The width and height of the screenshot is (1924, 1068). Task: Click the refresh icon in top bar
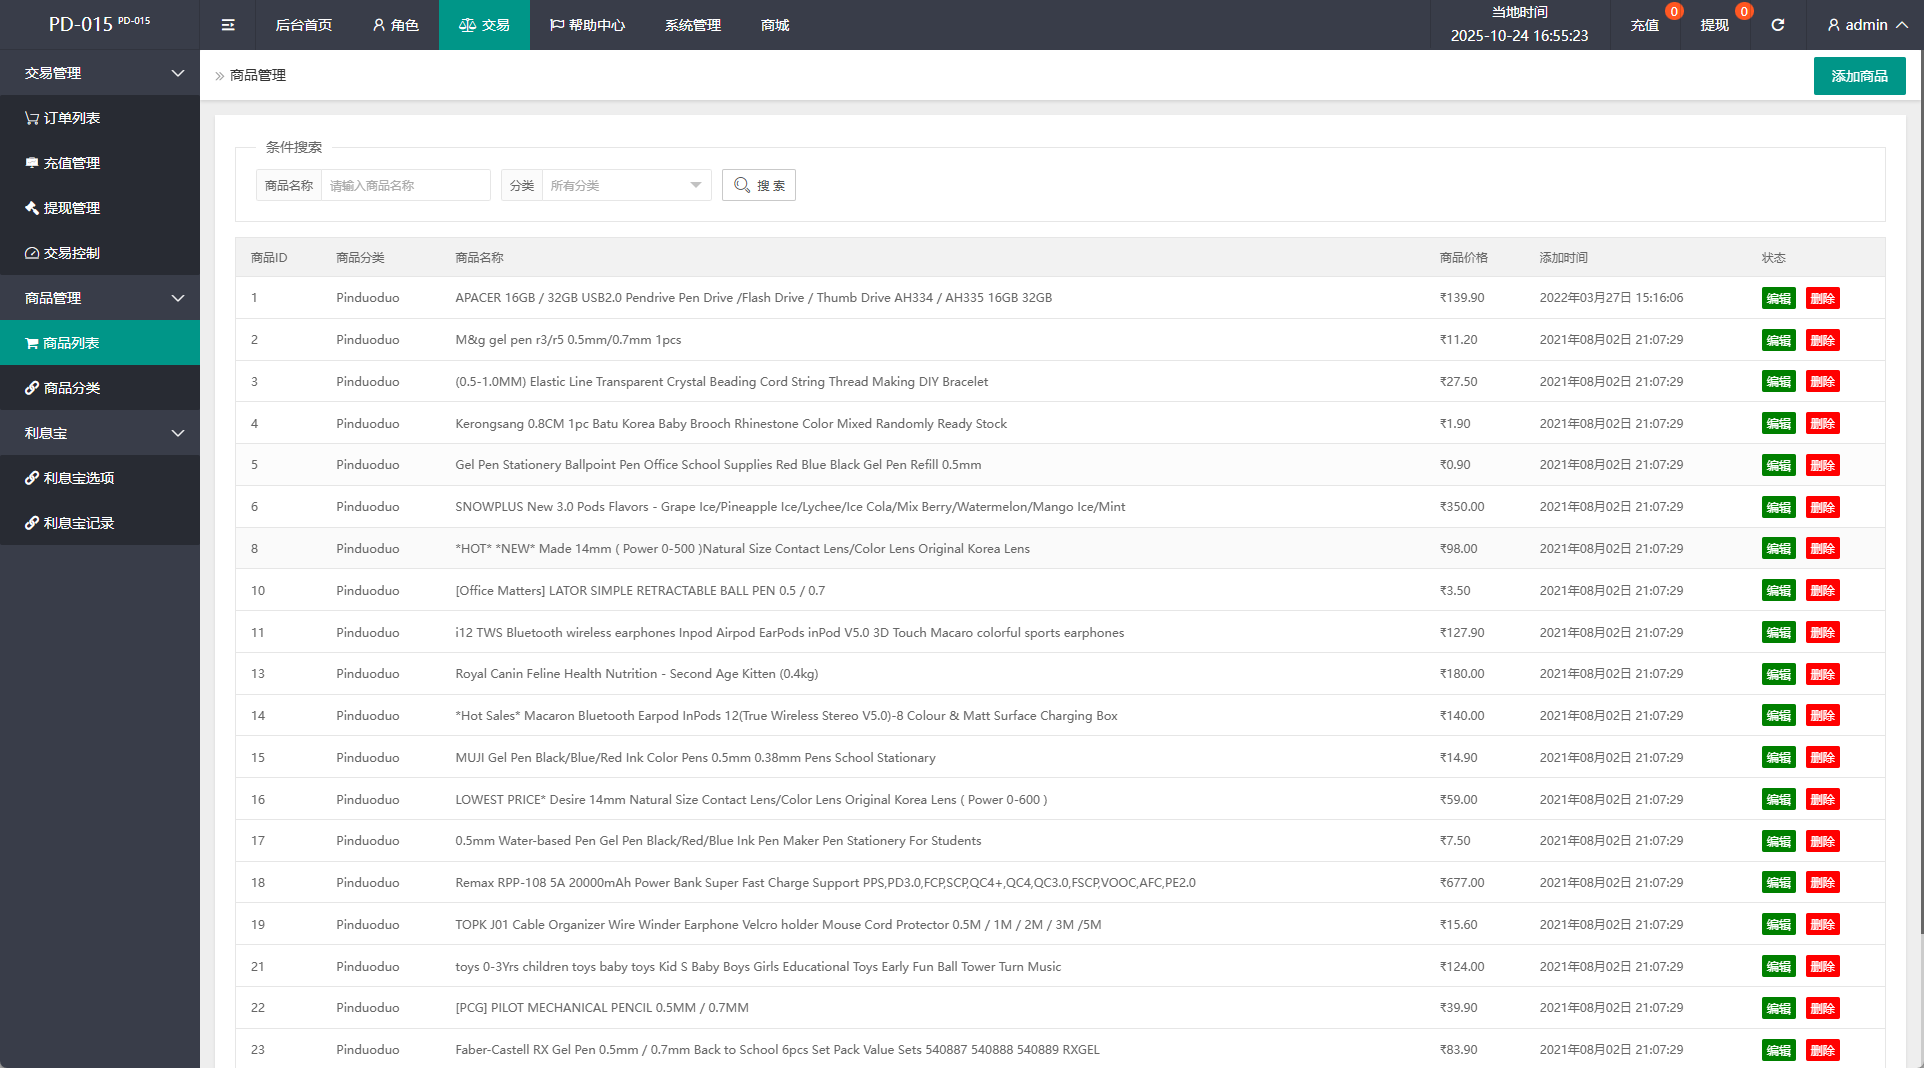click(1777, 25)
